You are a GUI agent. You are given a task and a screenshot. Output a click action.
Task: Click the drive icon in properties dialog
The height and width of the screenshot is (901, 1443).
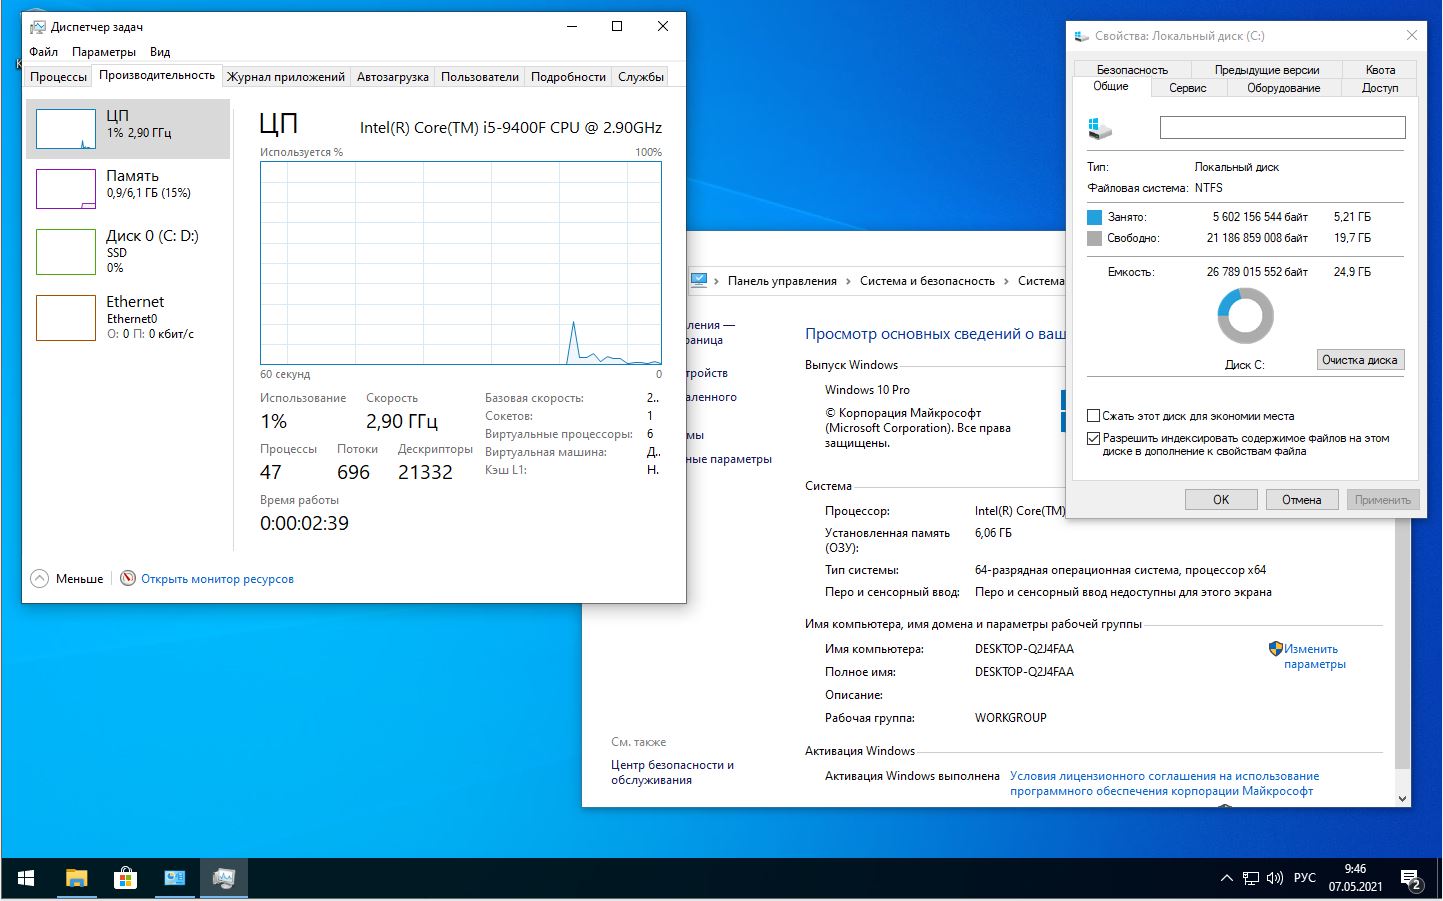(x=1100, y=128)
